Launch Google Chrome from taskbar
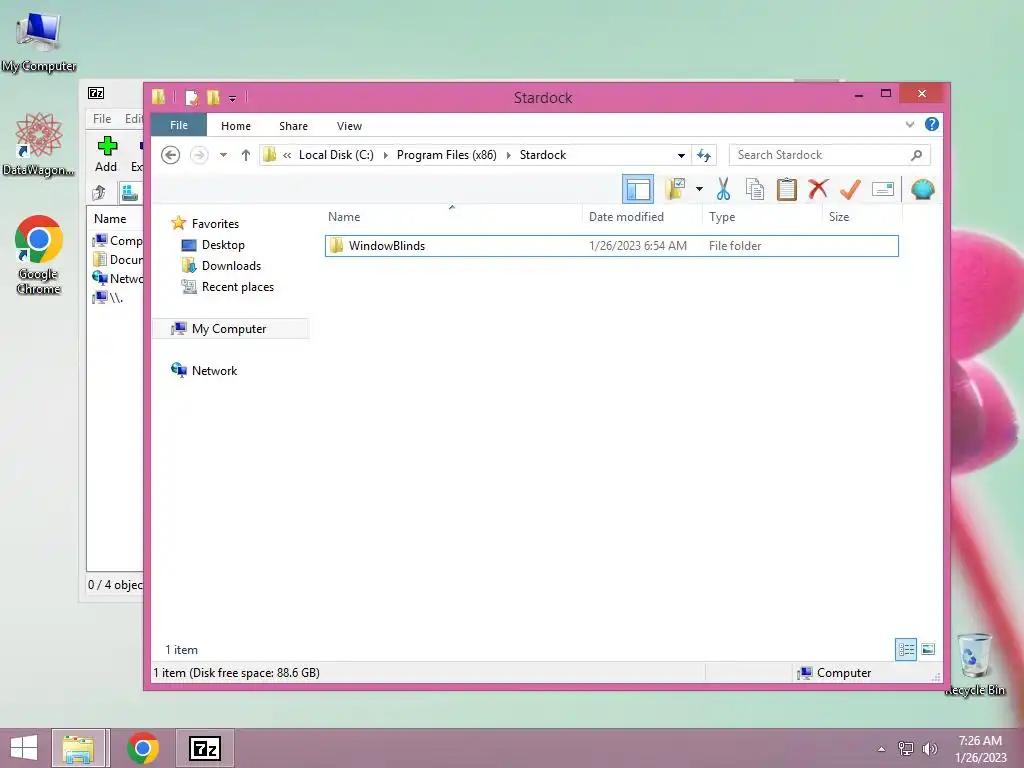Viewport: 1024px width, 768px height. coord(142,748)
